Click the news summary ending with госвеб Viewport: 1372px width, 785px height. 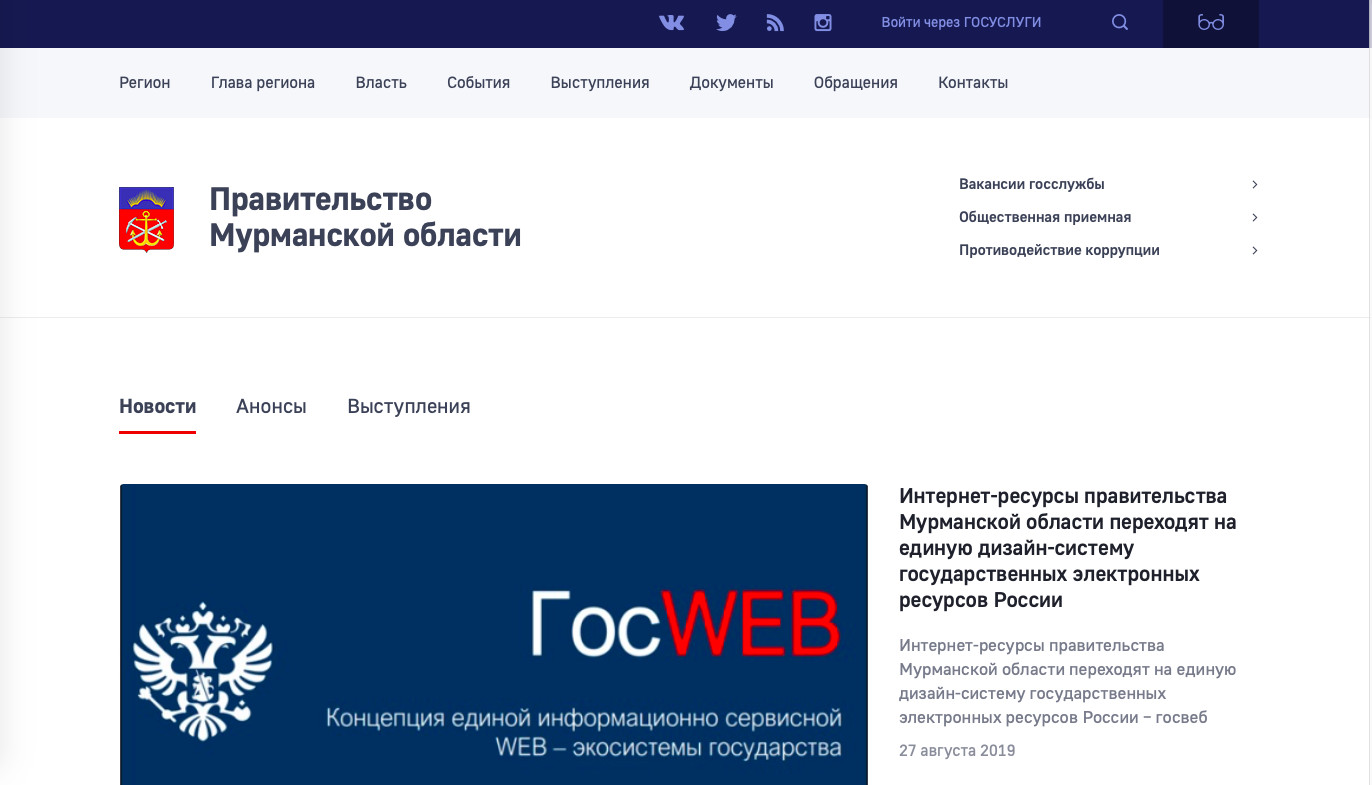[x=1068, y=681]
